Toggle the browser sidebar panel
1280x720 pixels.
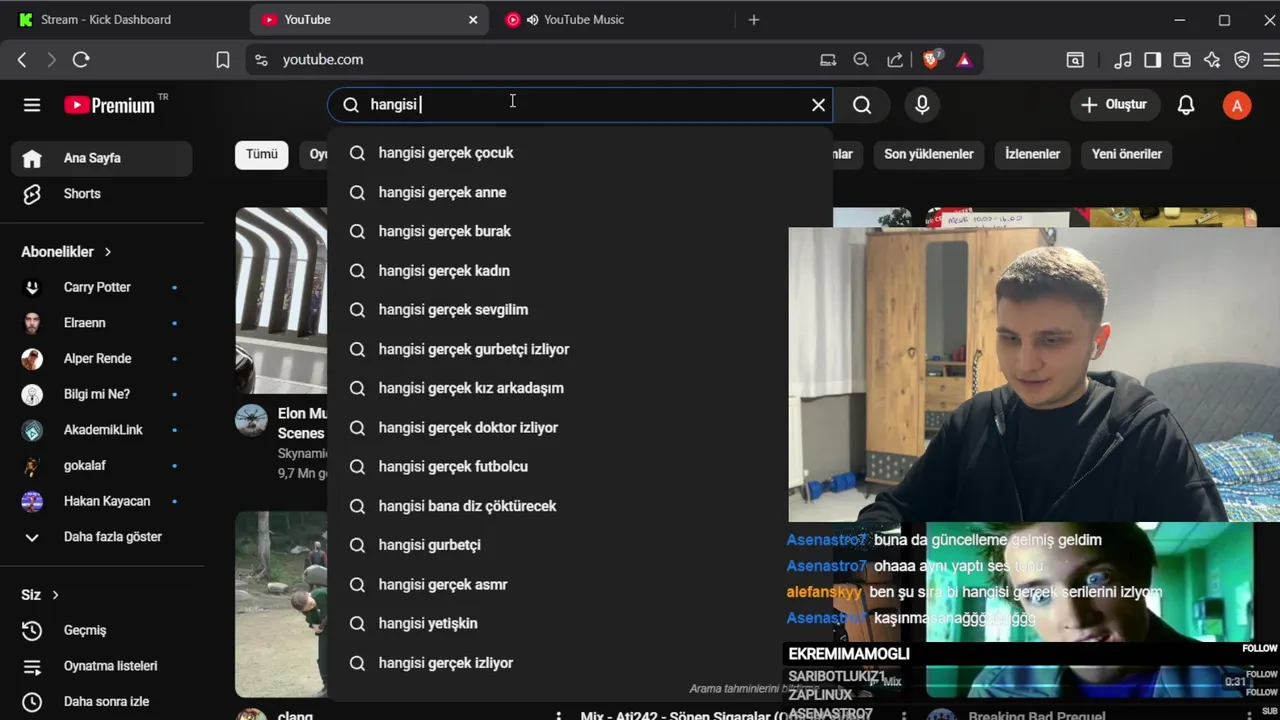pyautogui.click(x=1153, y=60)
